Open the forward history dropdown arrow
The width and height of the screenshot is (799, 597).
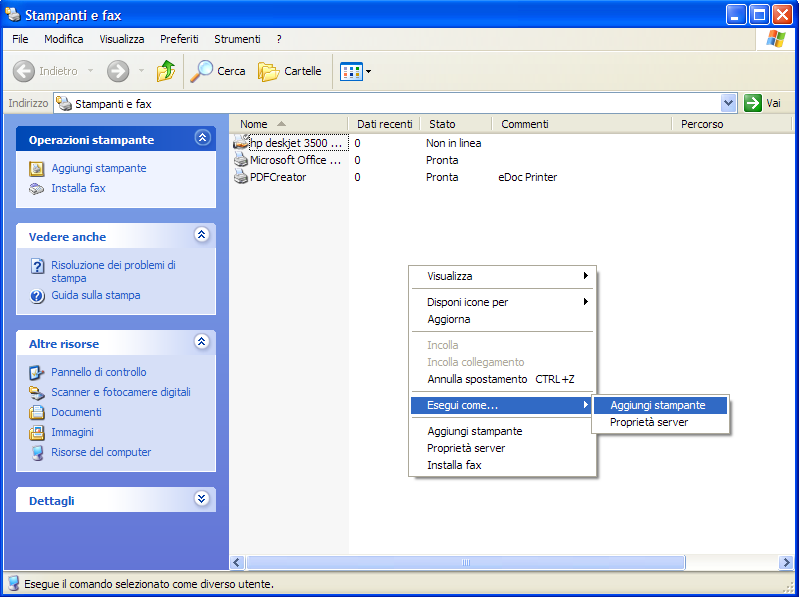141,71
